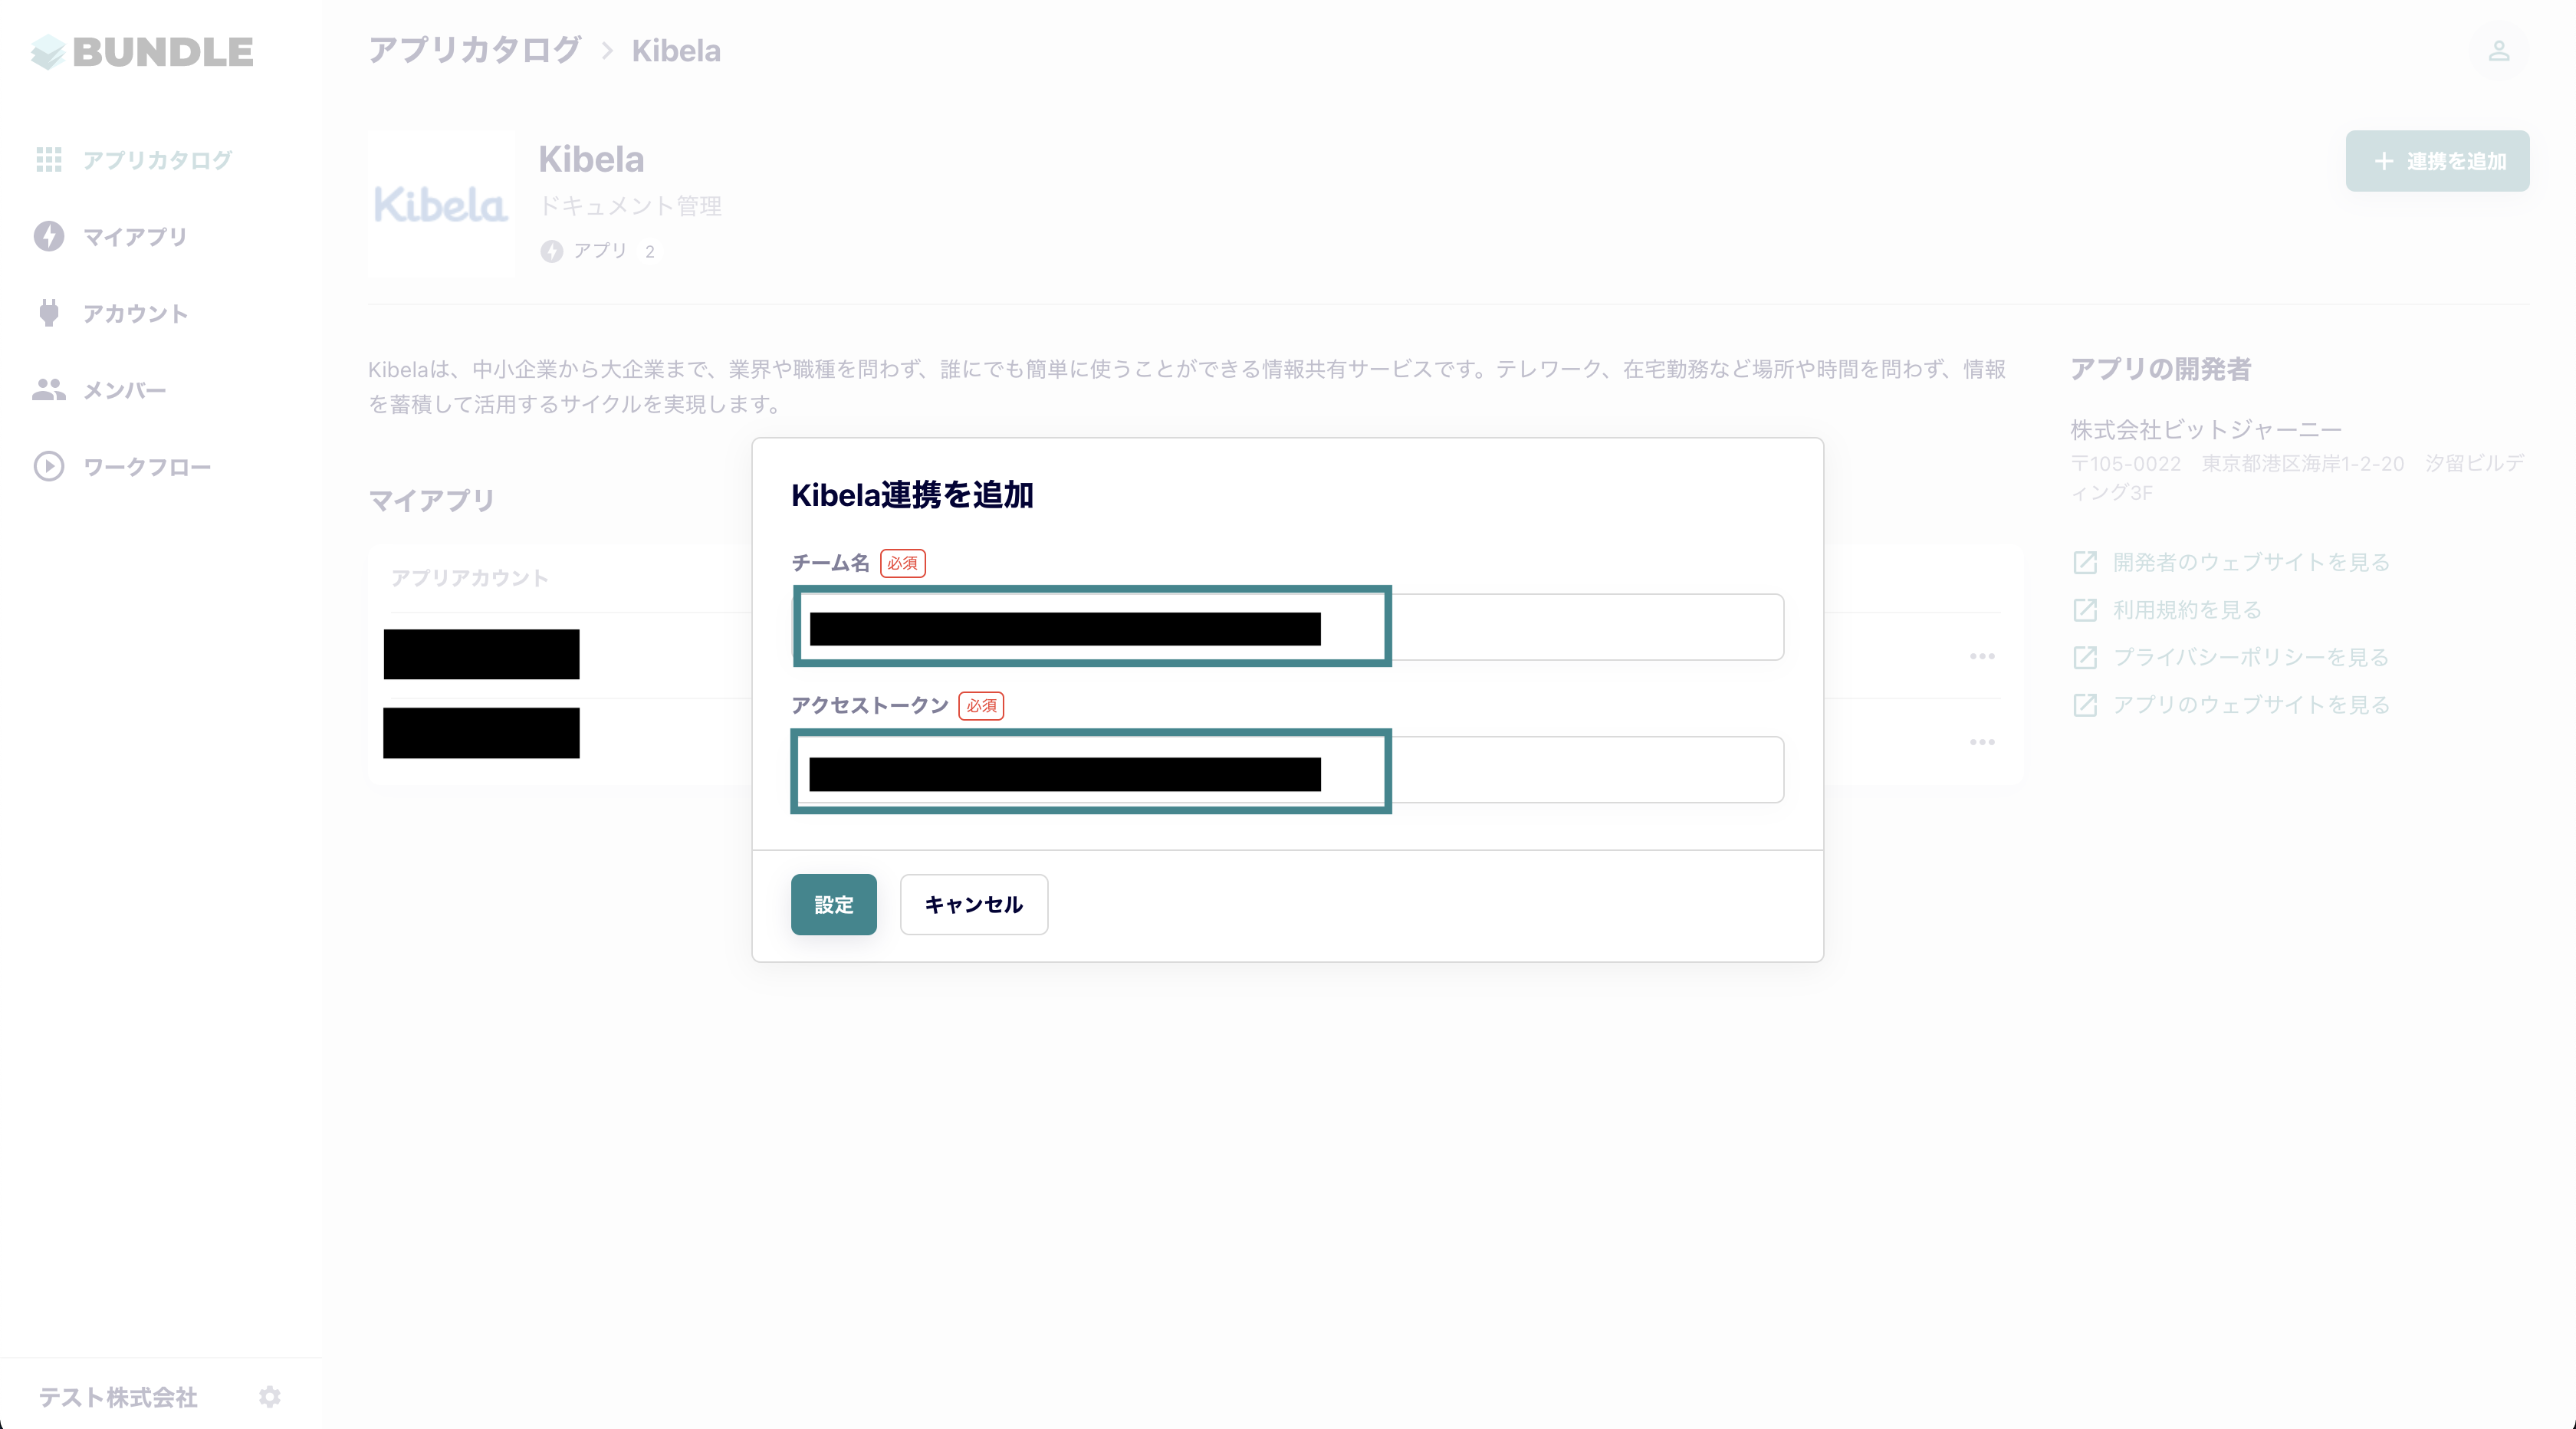Click the ワークフロー play circle icon
This screenshot has height=1429, width=2576.
coord(49,466)
